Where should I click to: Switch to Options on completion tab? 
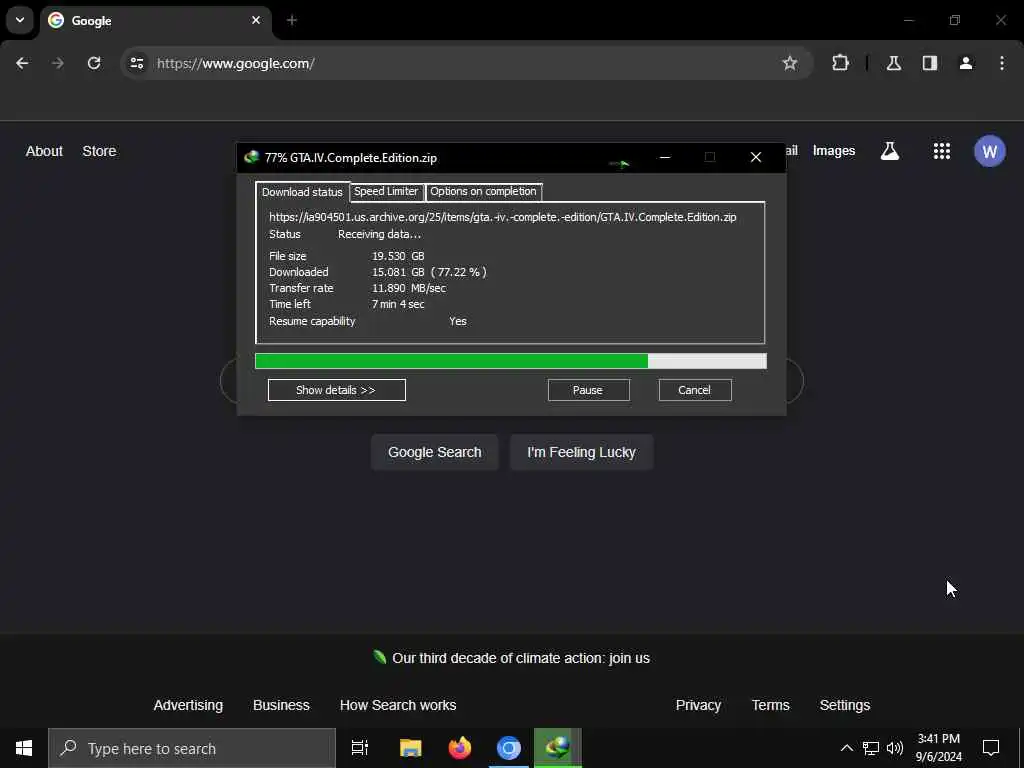[483, 191]
